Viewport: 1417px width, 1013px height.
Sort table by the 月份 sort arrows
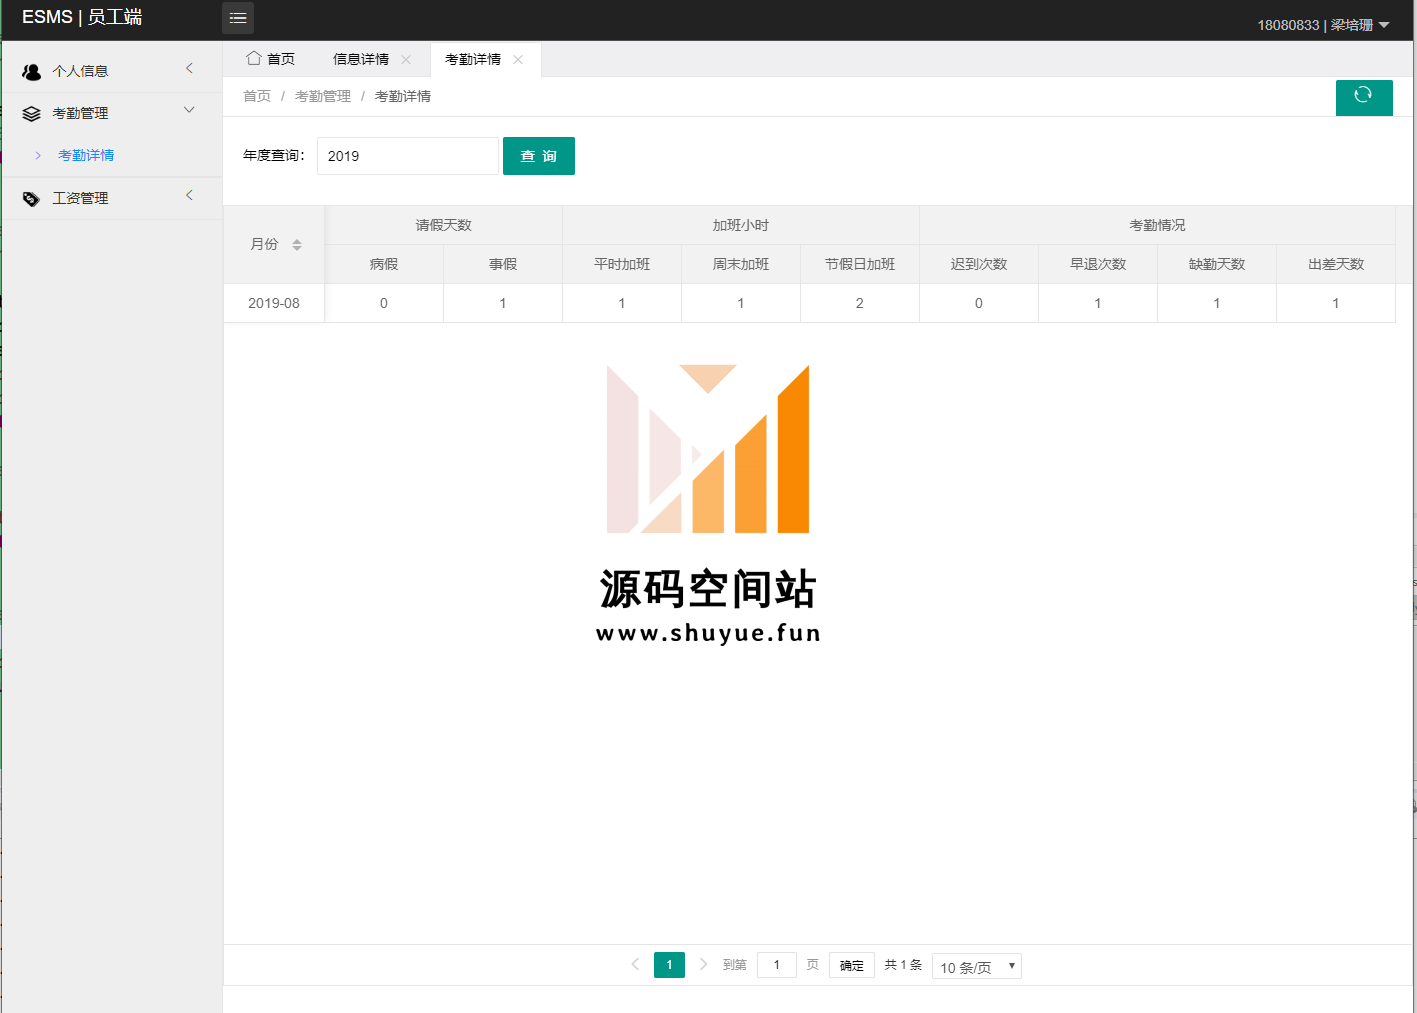[x=297, y=245]
